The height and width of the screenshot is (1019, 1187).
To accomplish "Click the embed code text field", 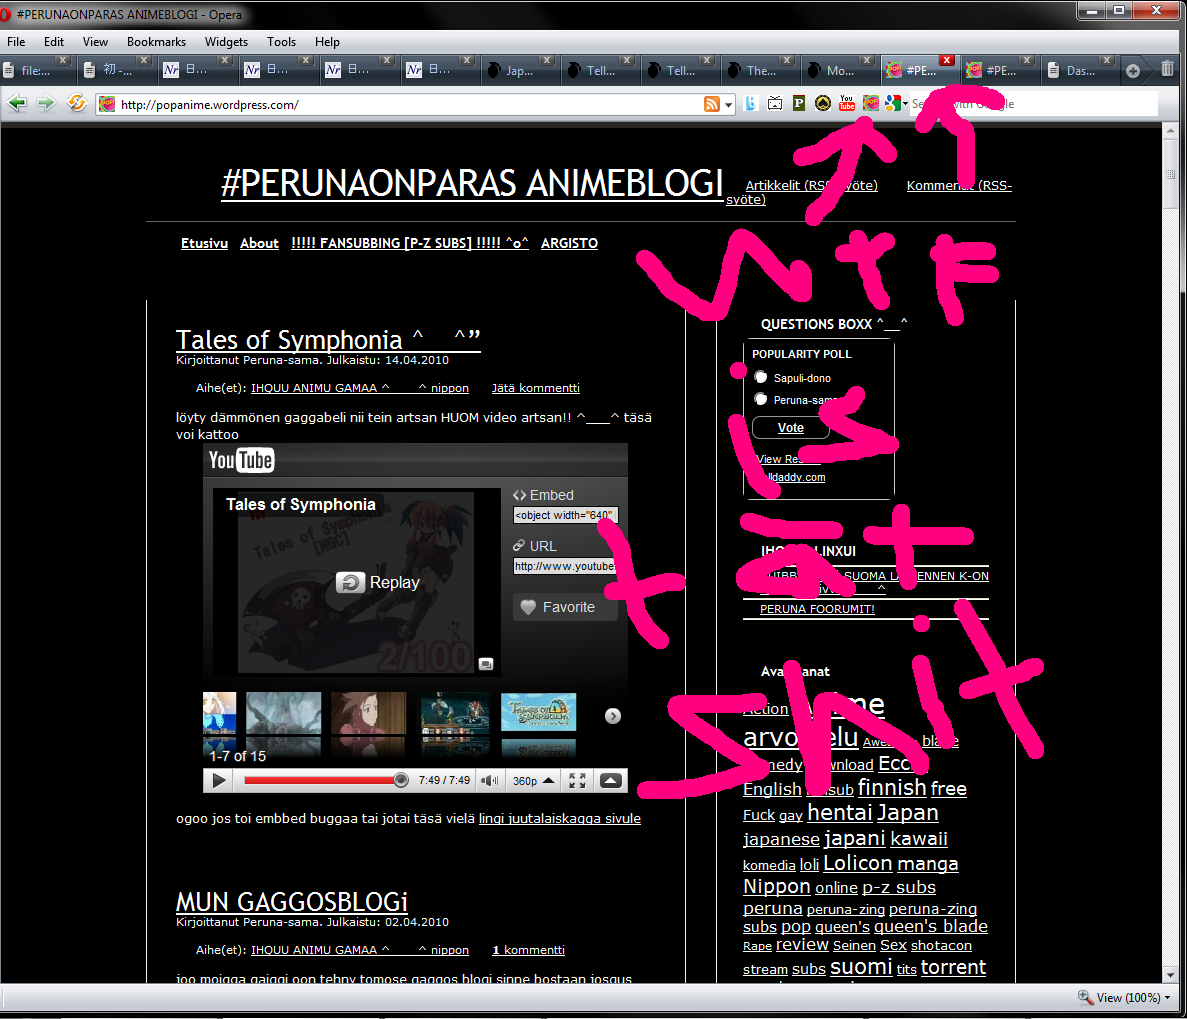I will point(565,515).
